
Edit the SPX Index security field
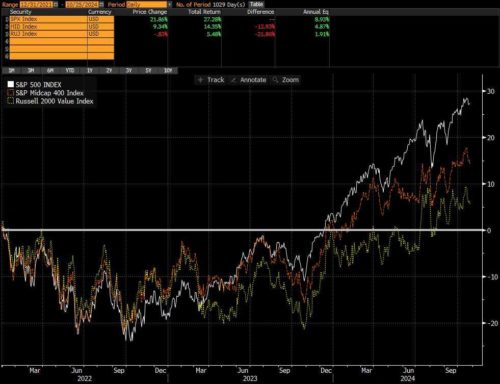click(48, 19)
